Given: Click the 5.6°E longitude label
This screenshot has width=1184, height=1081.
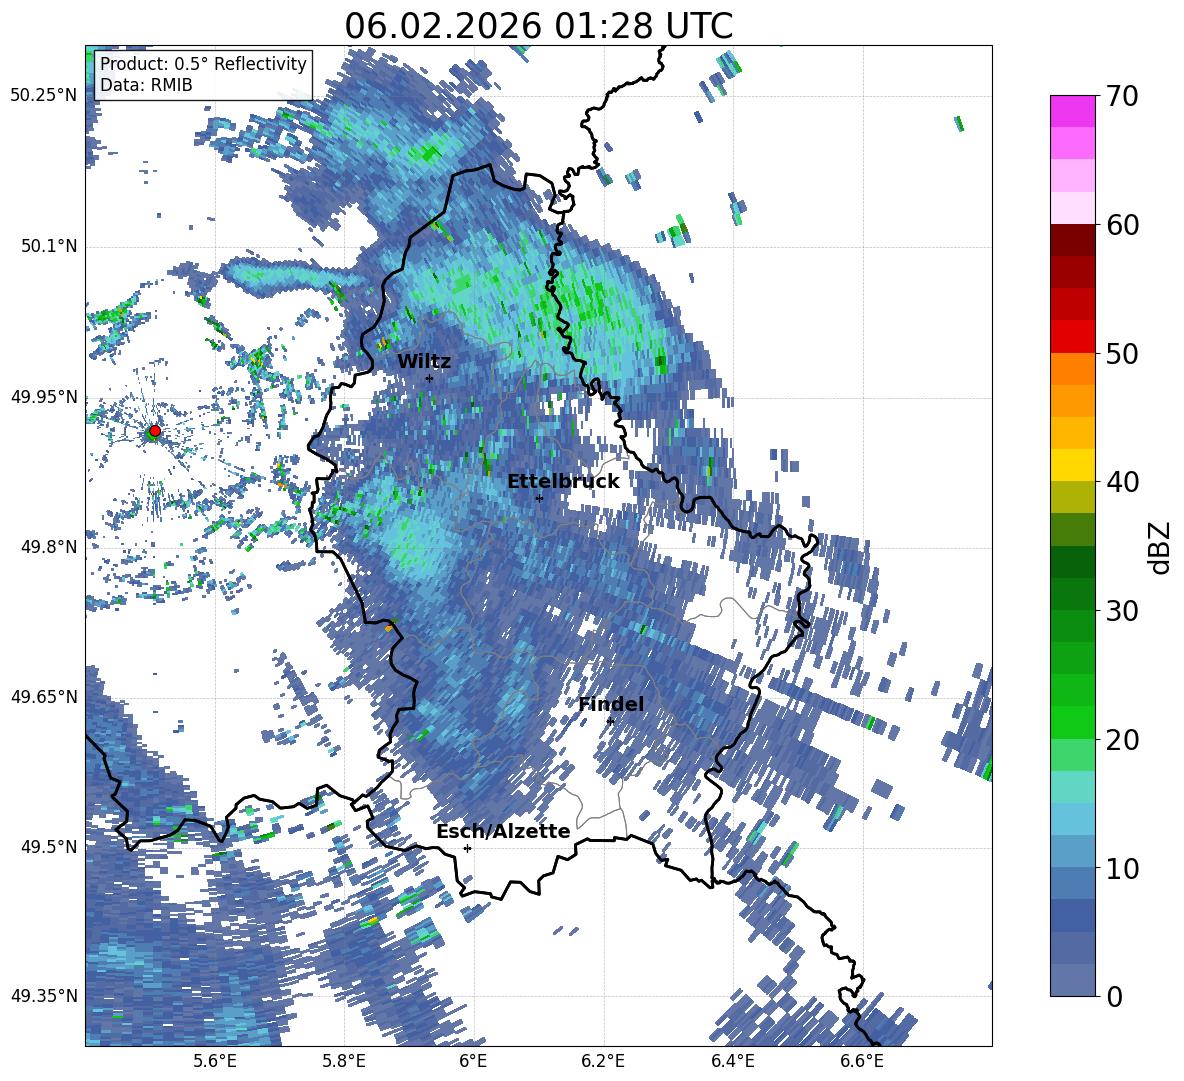Looking at the screenshot, I should (x=215, y=1061).
